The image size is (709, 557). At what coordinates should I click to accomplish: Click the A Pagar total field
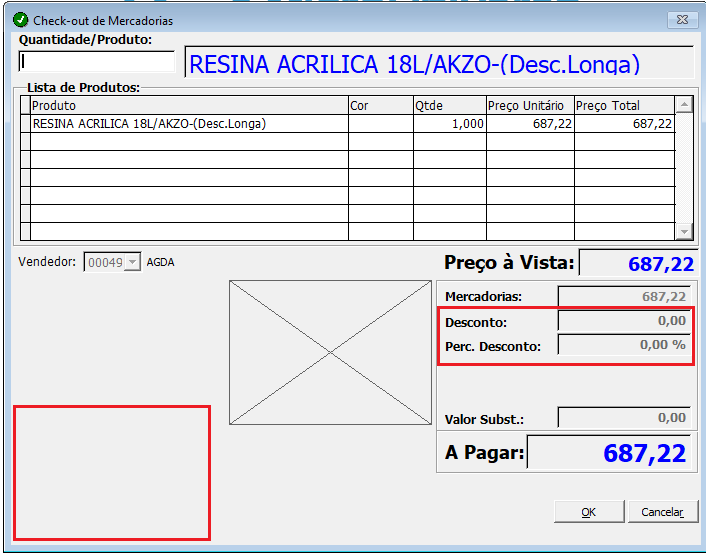(609, 452)
